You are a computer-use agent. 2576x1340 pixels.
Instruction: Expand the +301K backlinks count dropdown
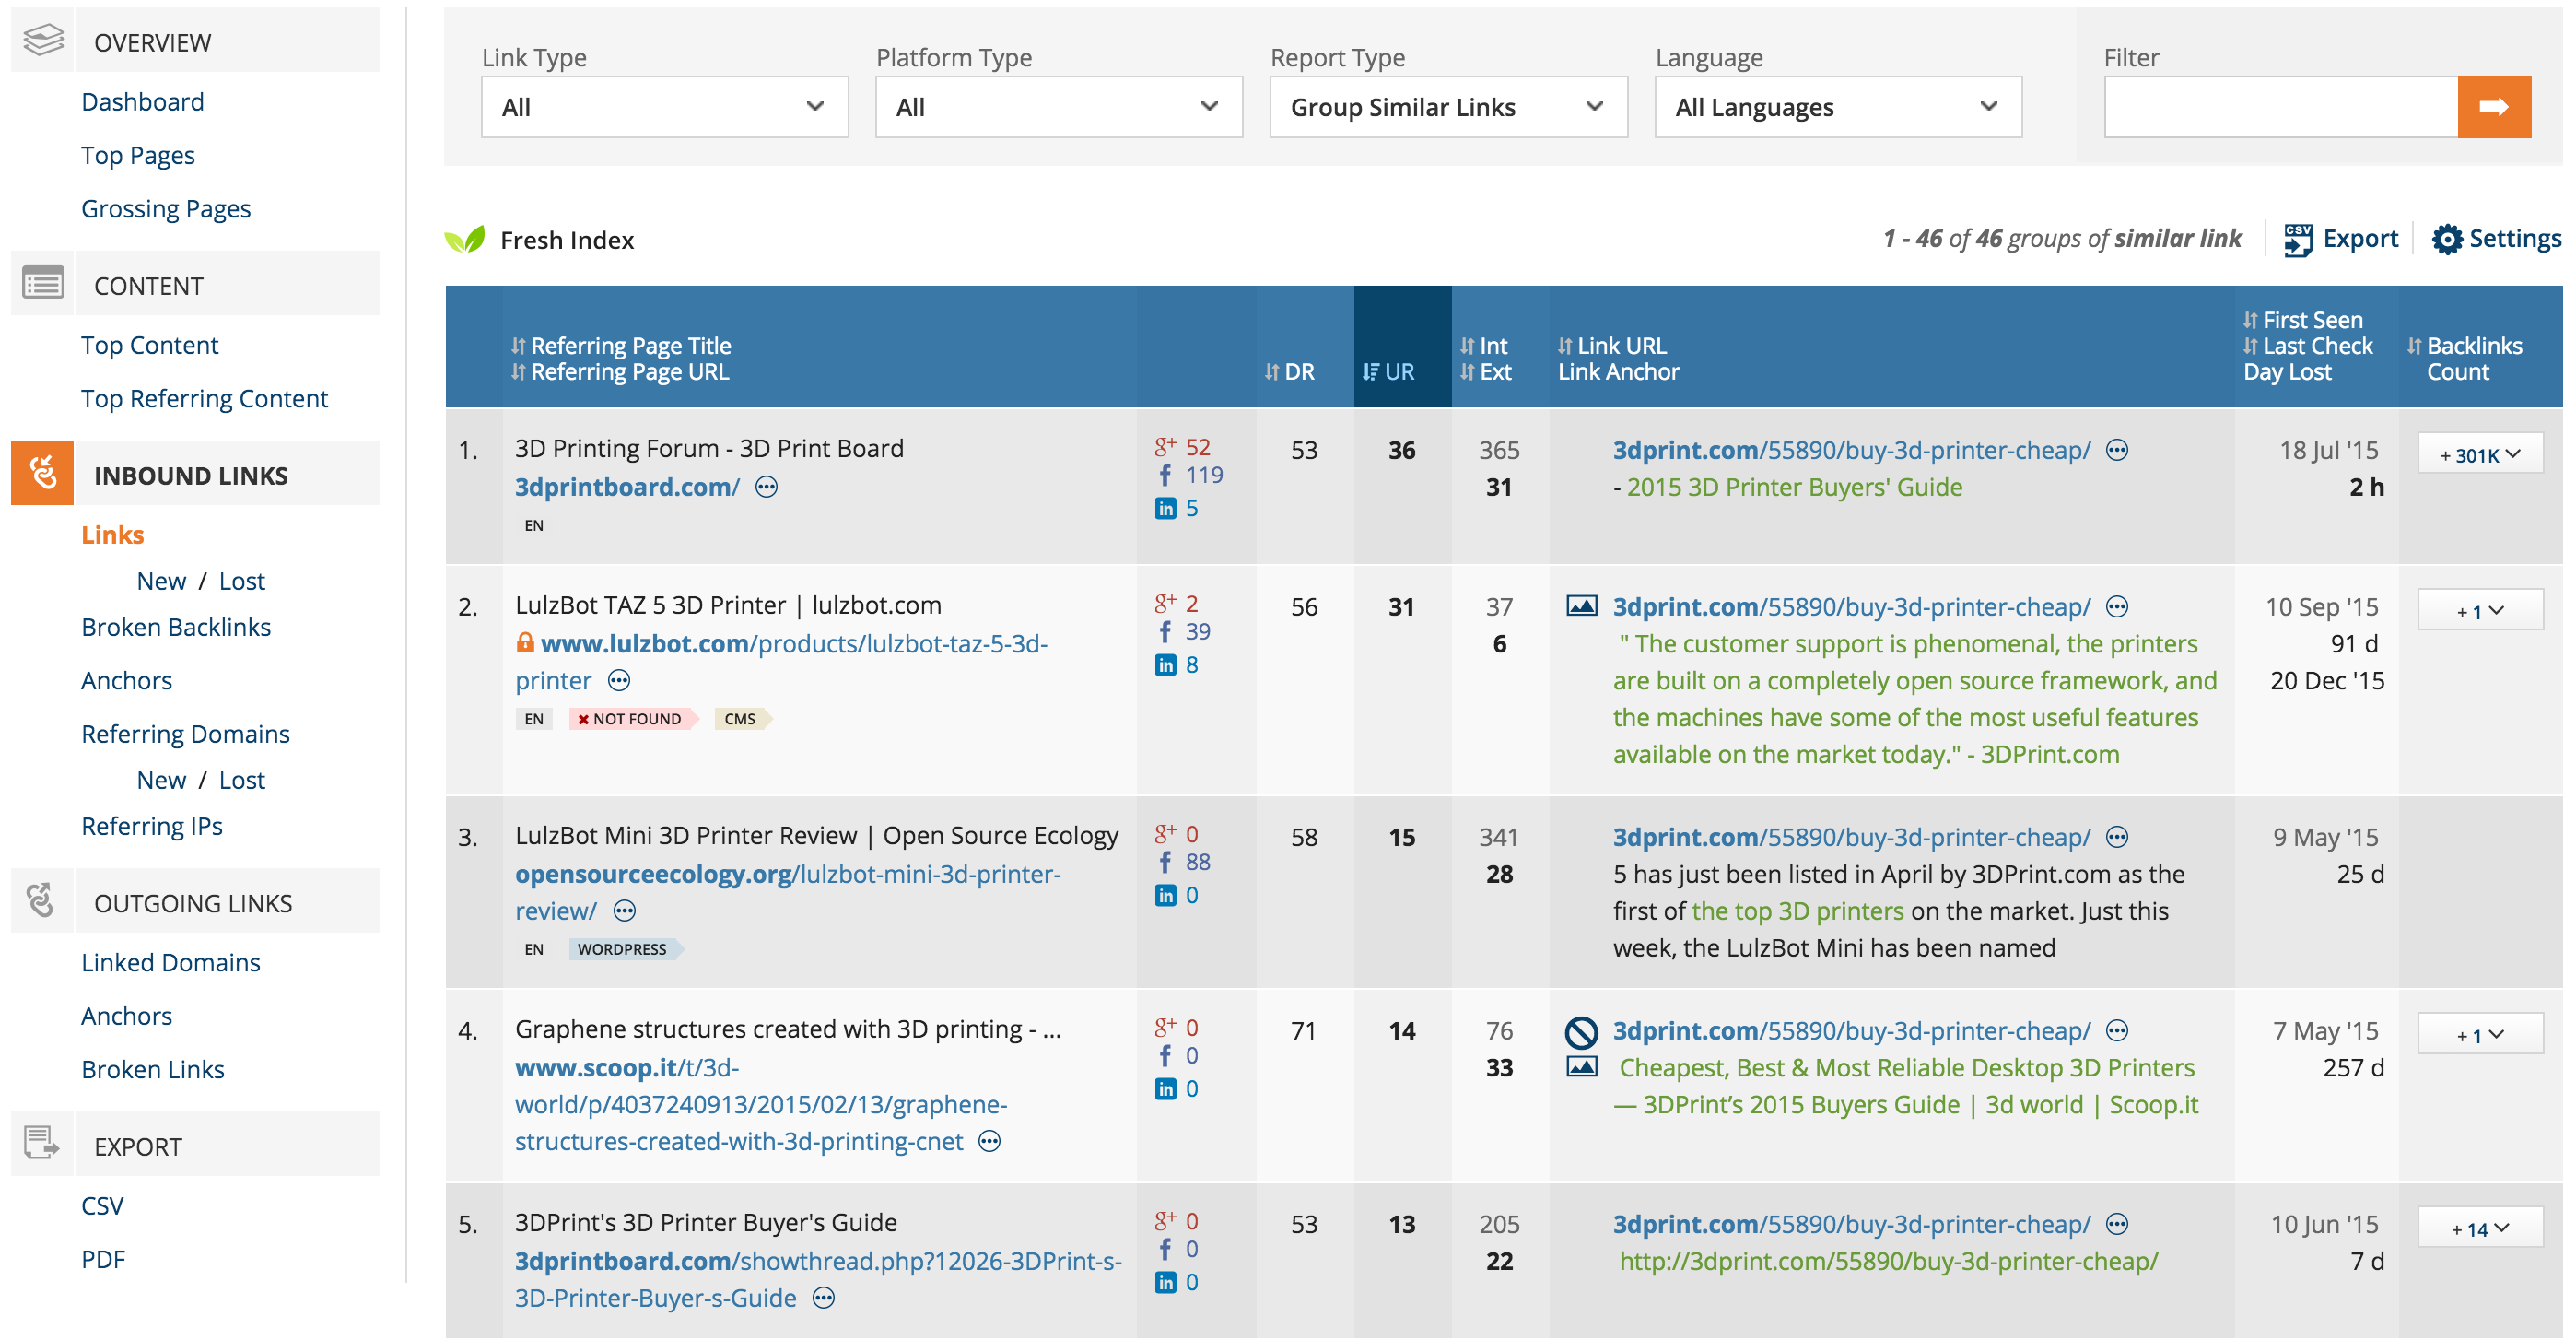coord(2480,454)
